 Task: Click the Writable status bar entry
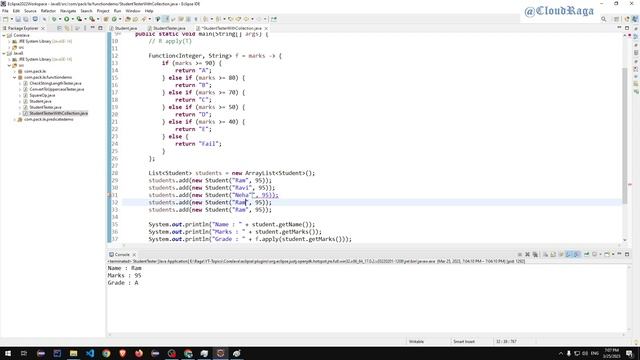[x=416, y=341]
